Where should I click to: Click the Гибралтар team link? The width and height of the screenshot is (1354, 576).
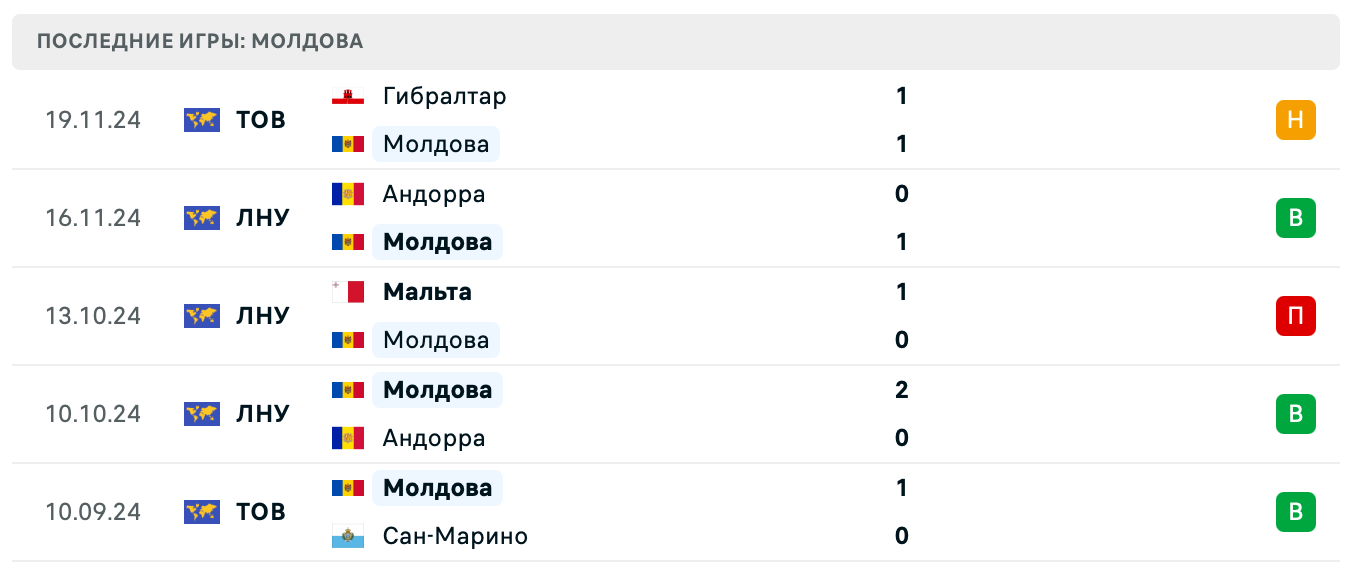[443, 96]
